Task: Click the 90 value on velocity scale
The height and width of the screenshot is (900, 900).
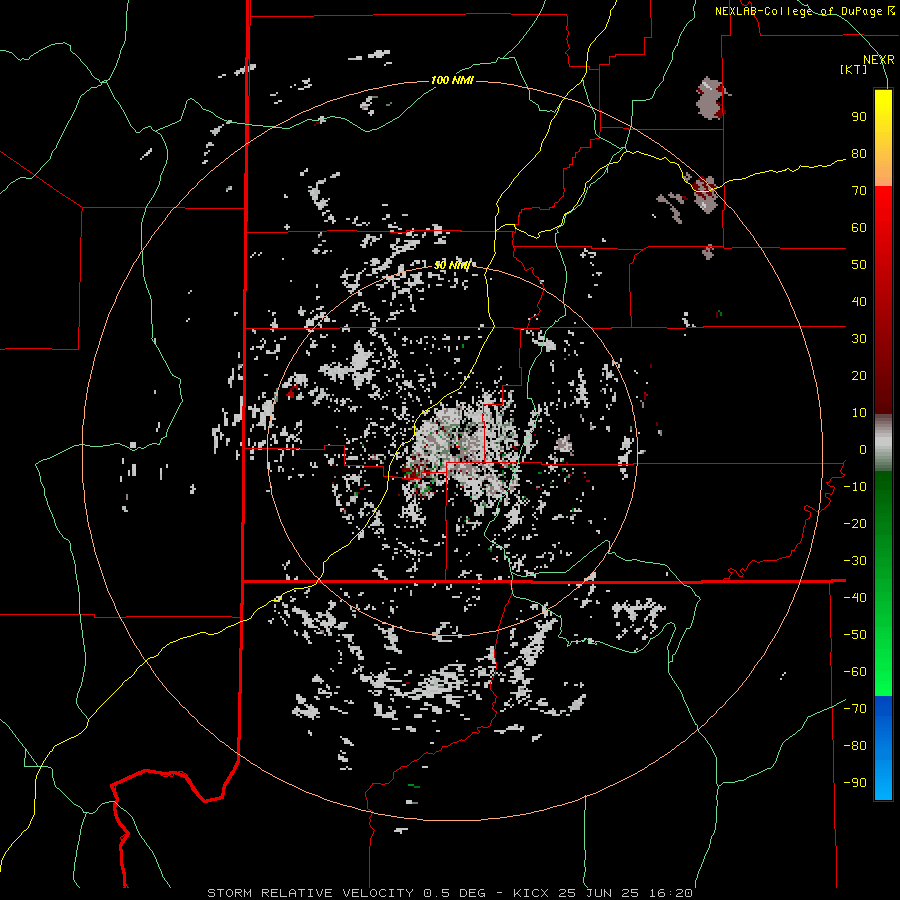Action: coord(859,117)
